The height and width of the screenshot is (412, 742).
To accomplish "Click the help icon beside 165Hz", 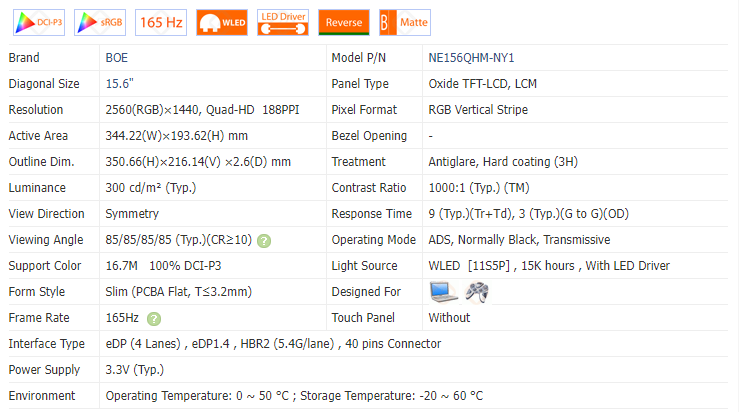I will (x=154, y=318).
